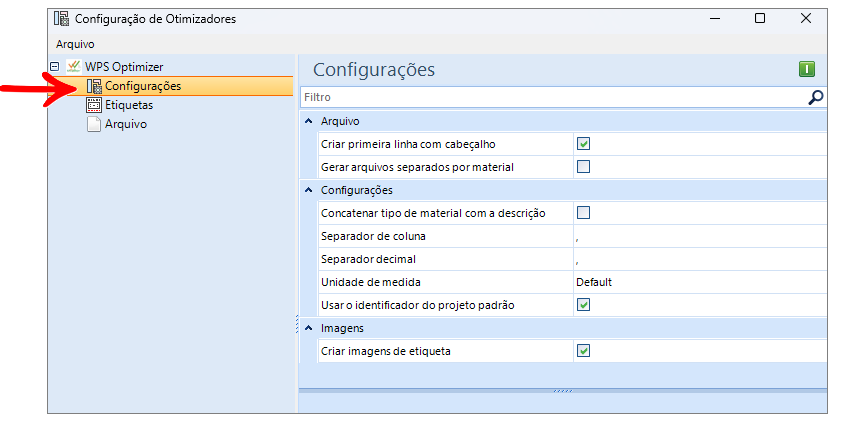Viewport: 841px width, 427px height.
Task: Select the Etiquetas tree item
Action: 129,105
